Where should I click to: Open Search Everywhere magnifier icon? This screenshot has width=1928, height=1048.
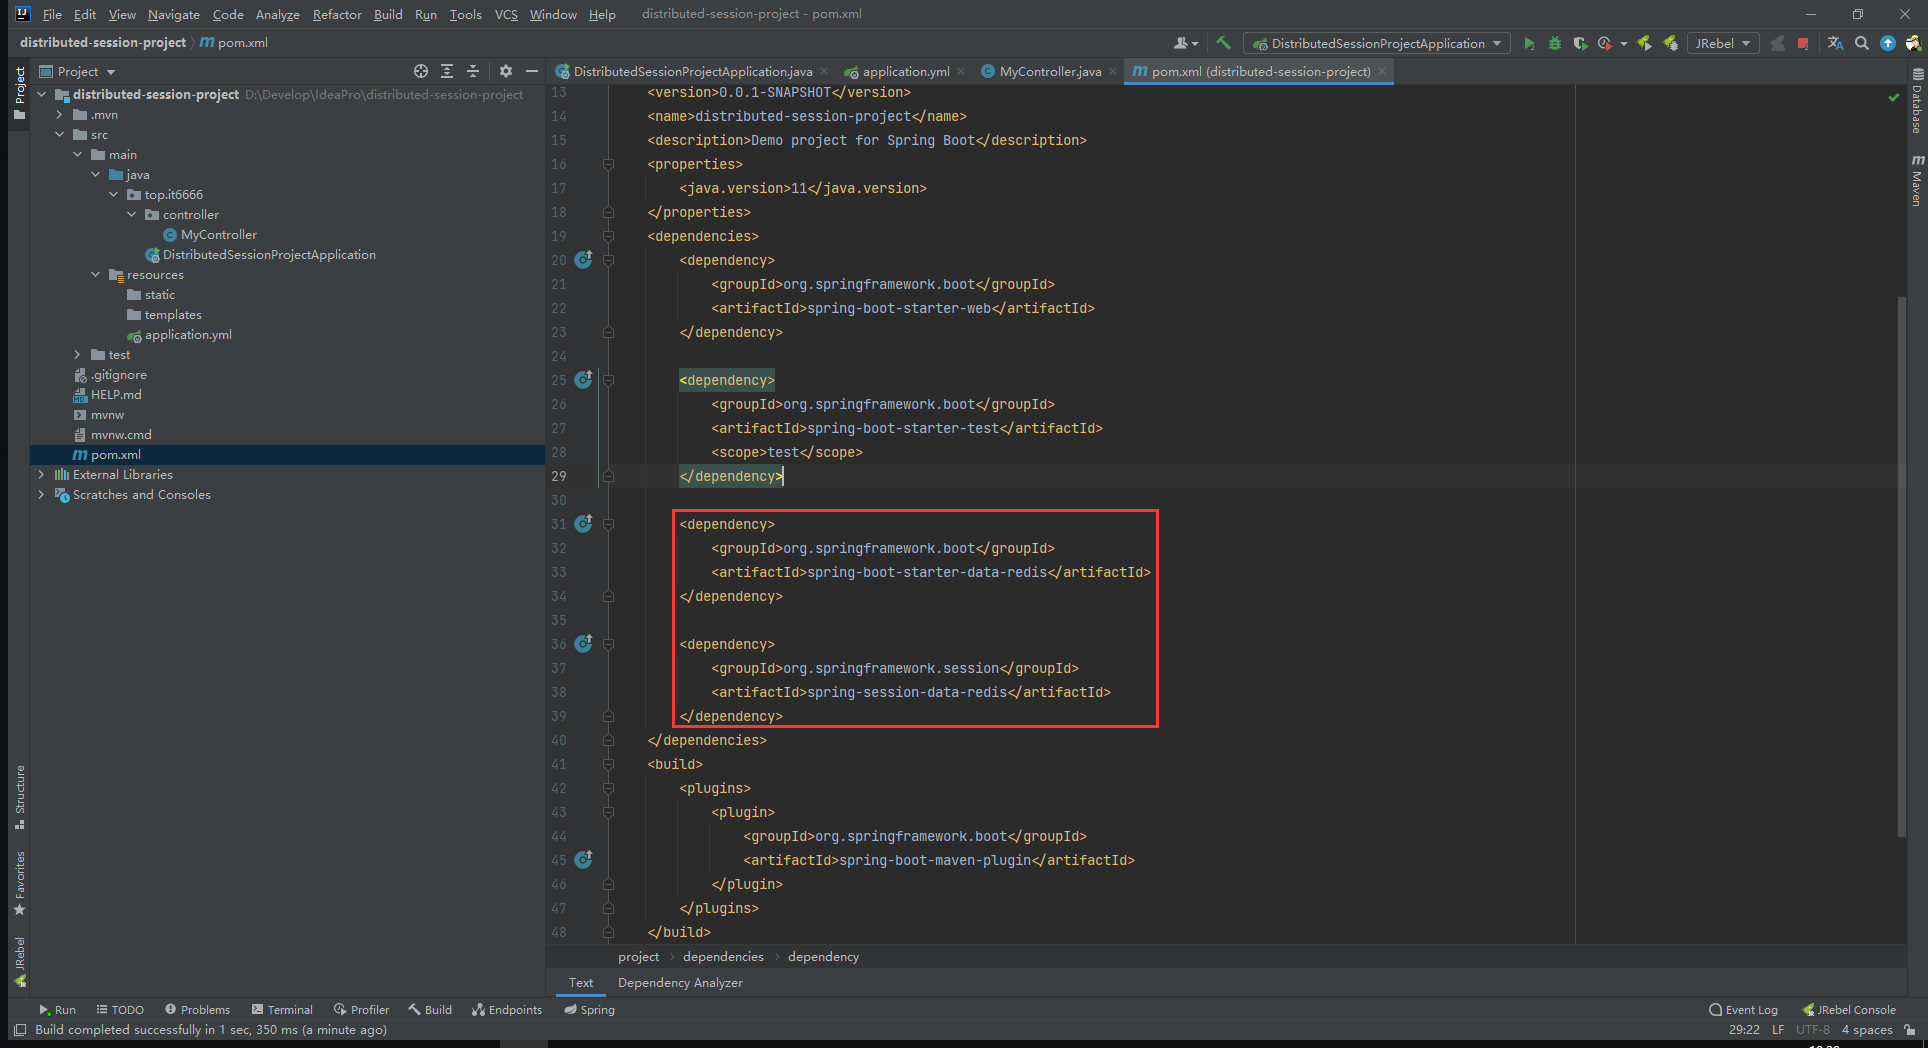click(1862, 43)
